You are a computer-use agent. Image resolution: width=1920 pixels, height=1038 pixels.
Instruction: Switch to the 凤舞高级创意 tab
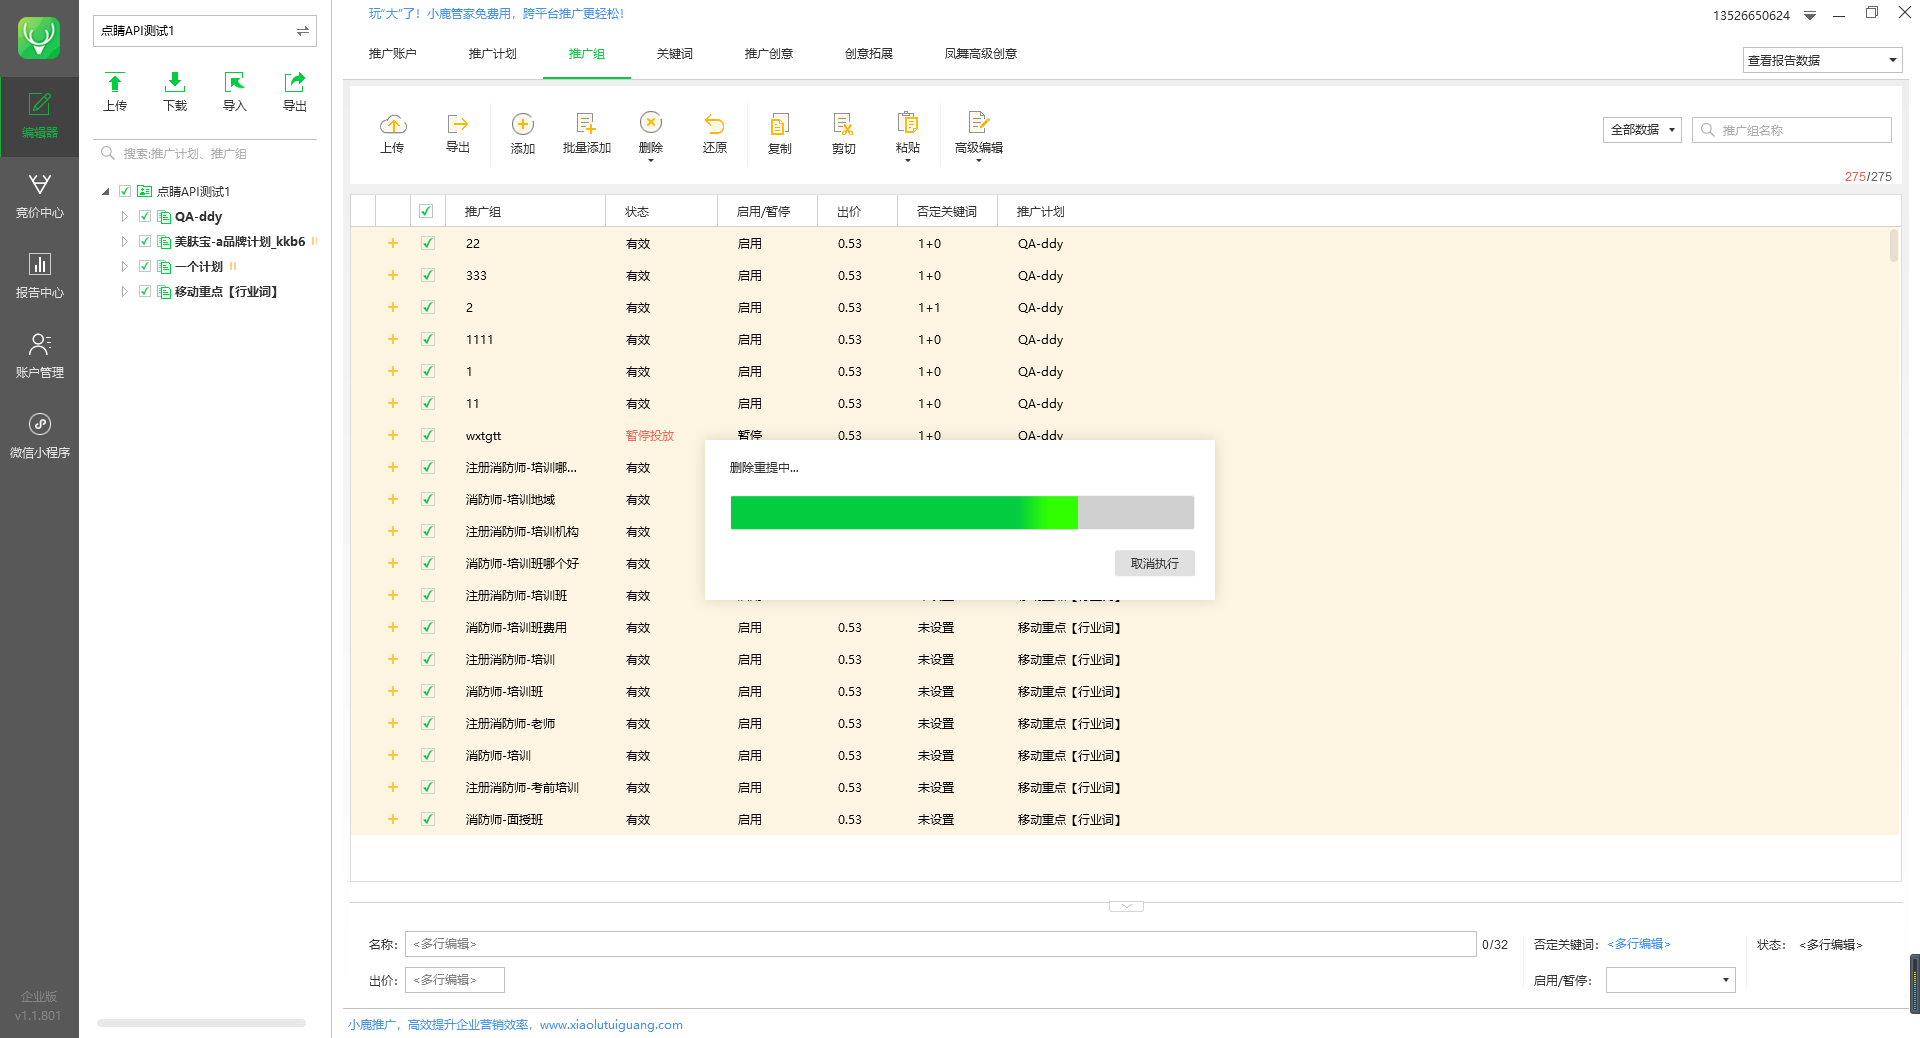(981, 54)
